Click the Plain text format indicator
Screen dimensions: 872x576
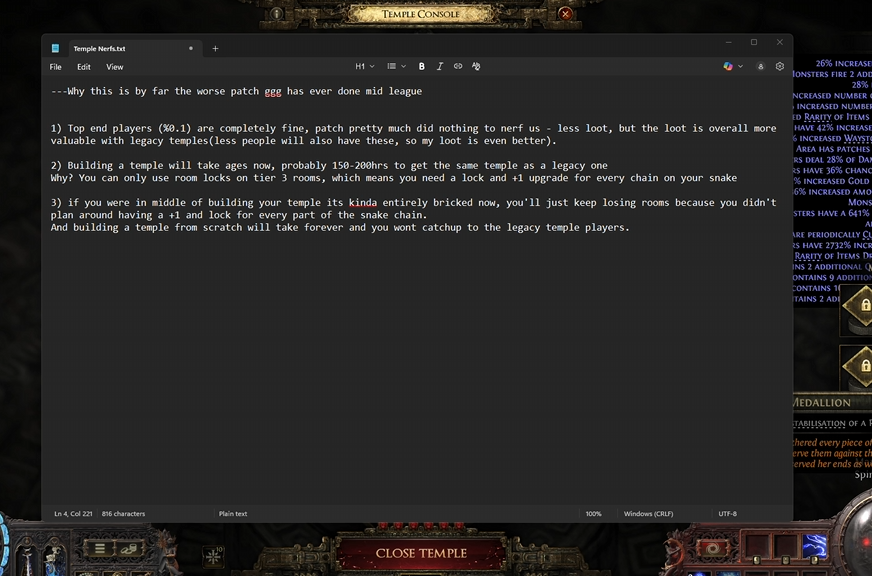point(233,514)
